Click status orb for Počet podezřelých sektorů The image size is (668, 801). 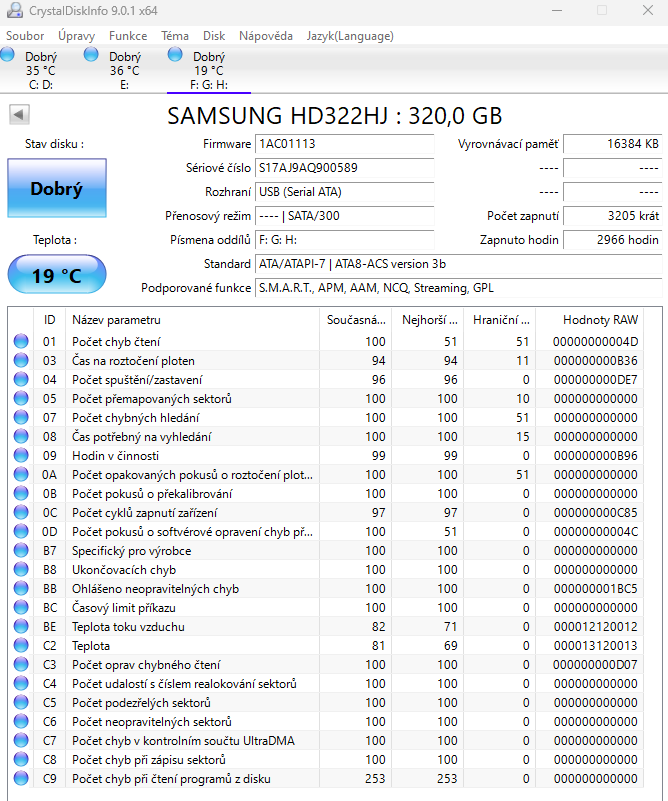pyautogui.click(x=21, y=703)
